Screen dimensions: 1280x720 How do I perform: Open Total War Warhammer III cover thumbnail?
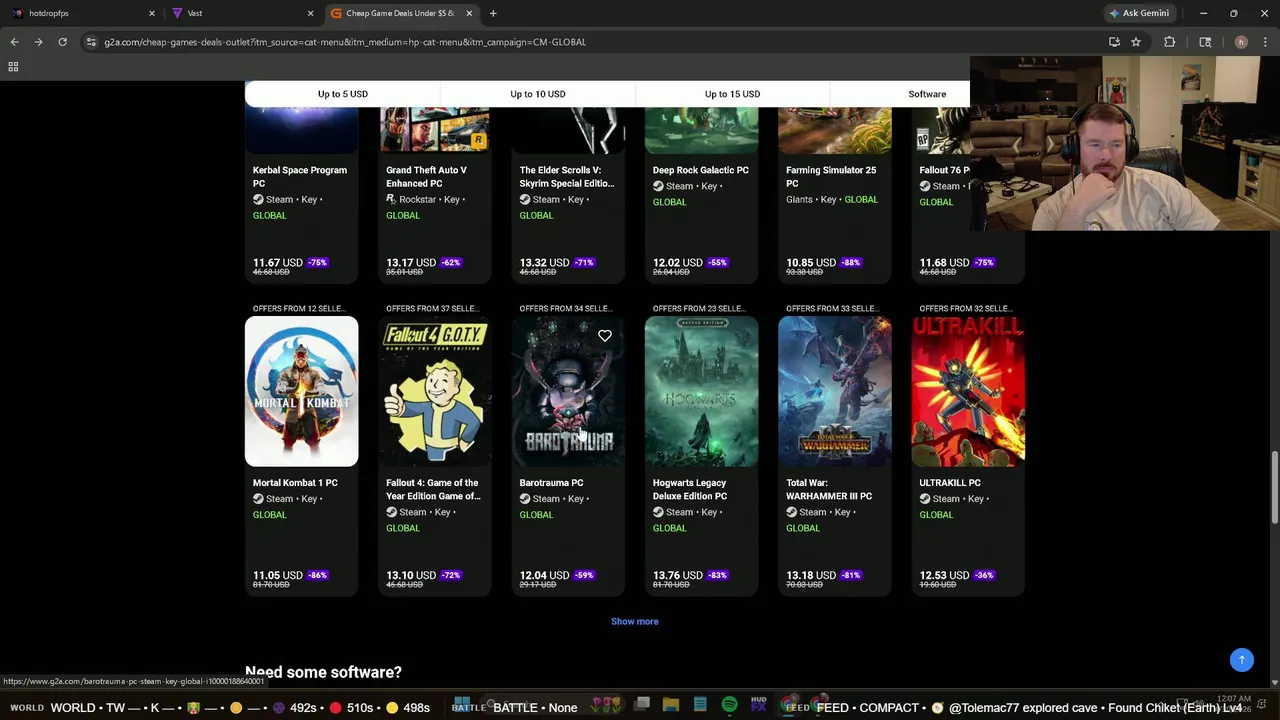(835, 392)
